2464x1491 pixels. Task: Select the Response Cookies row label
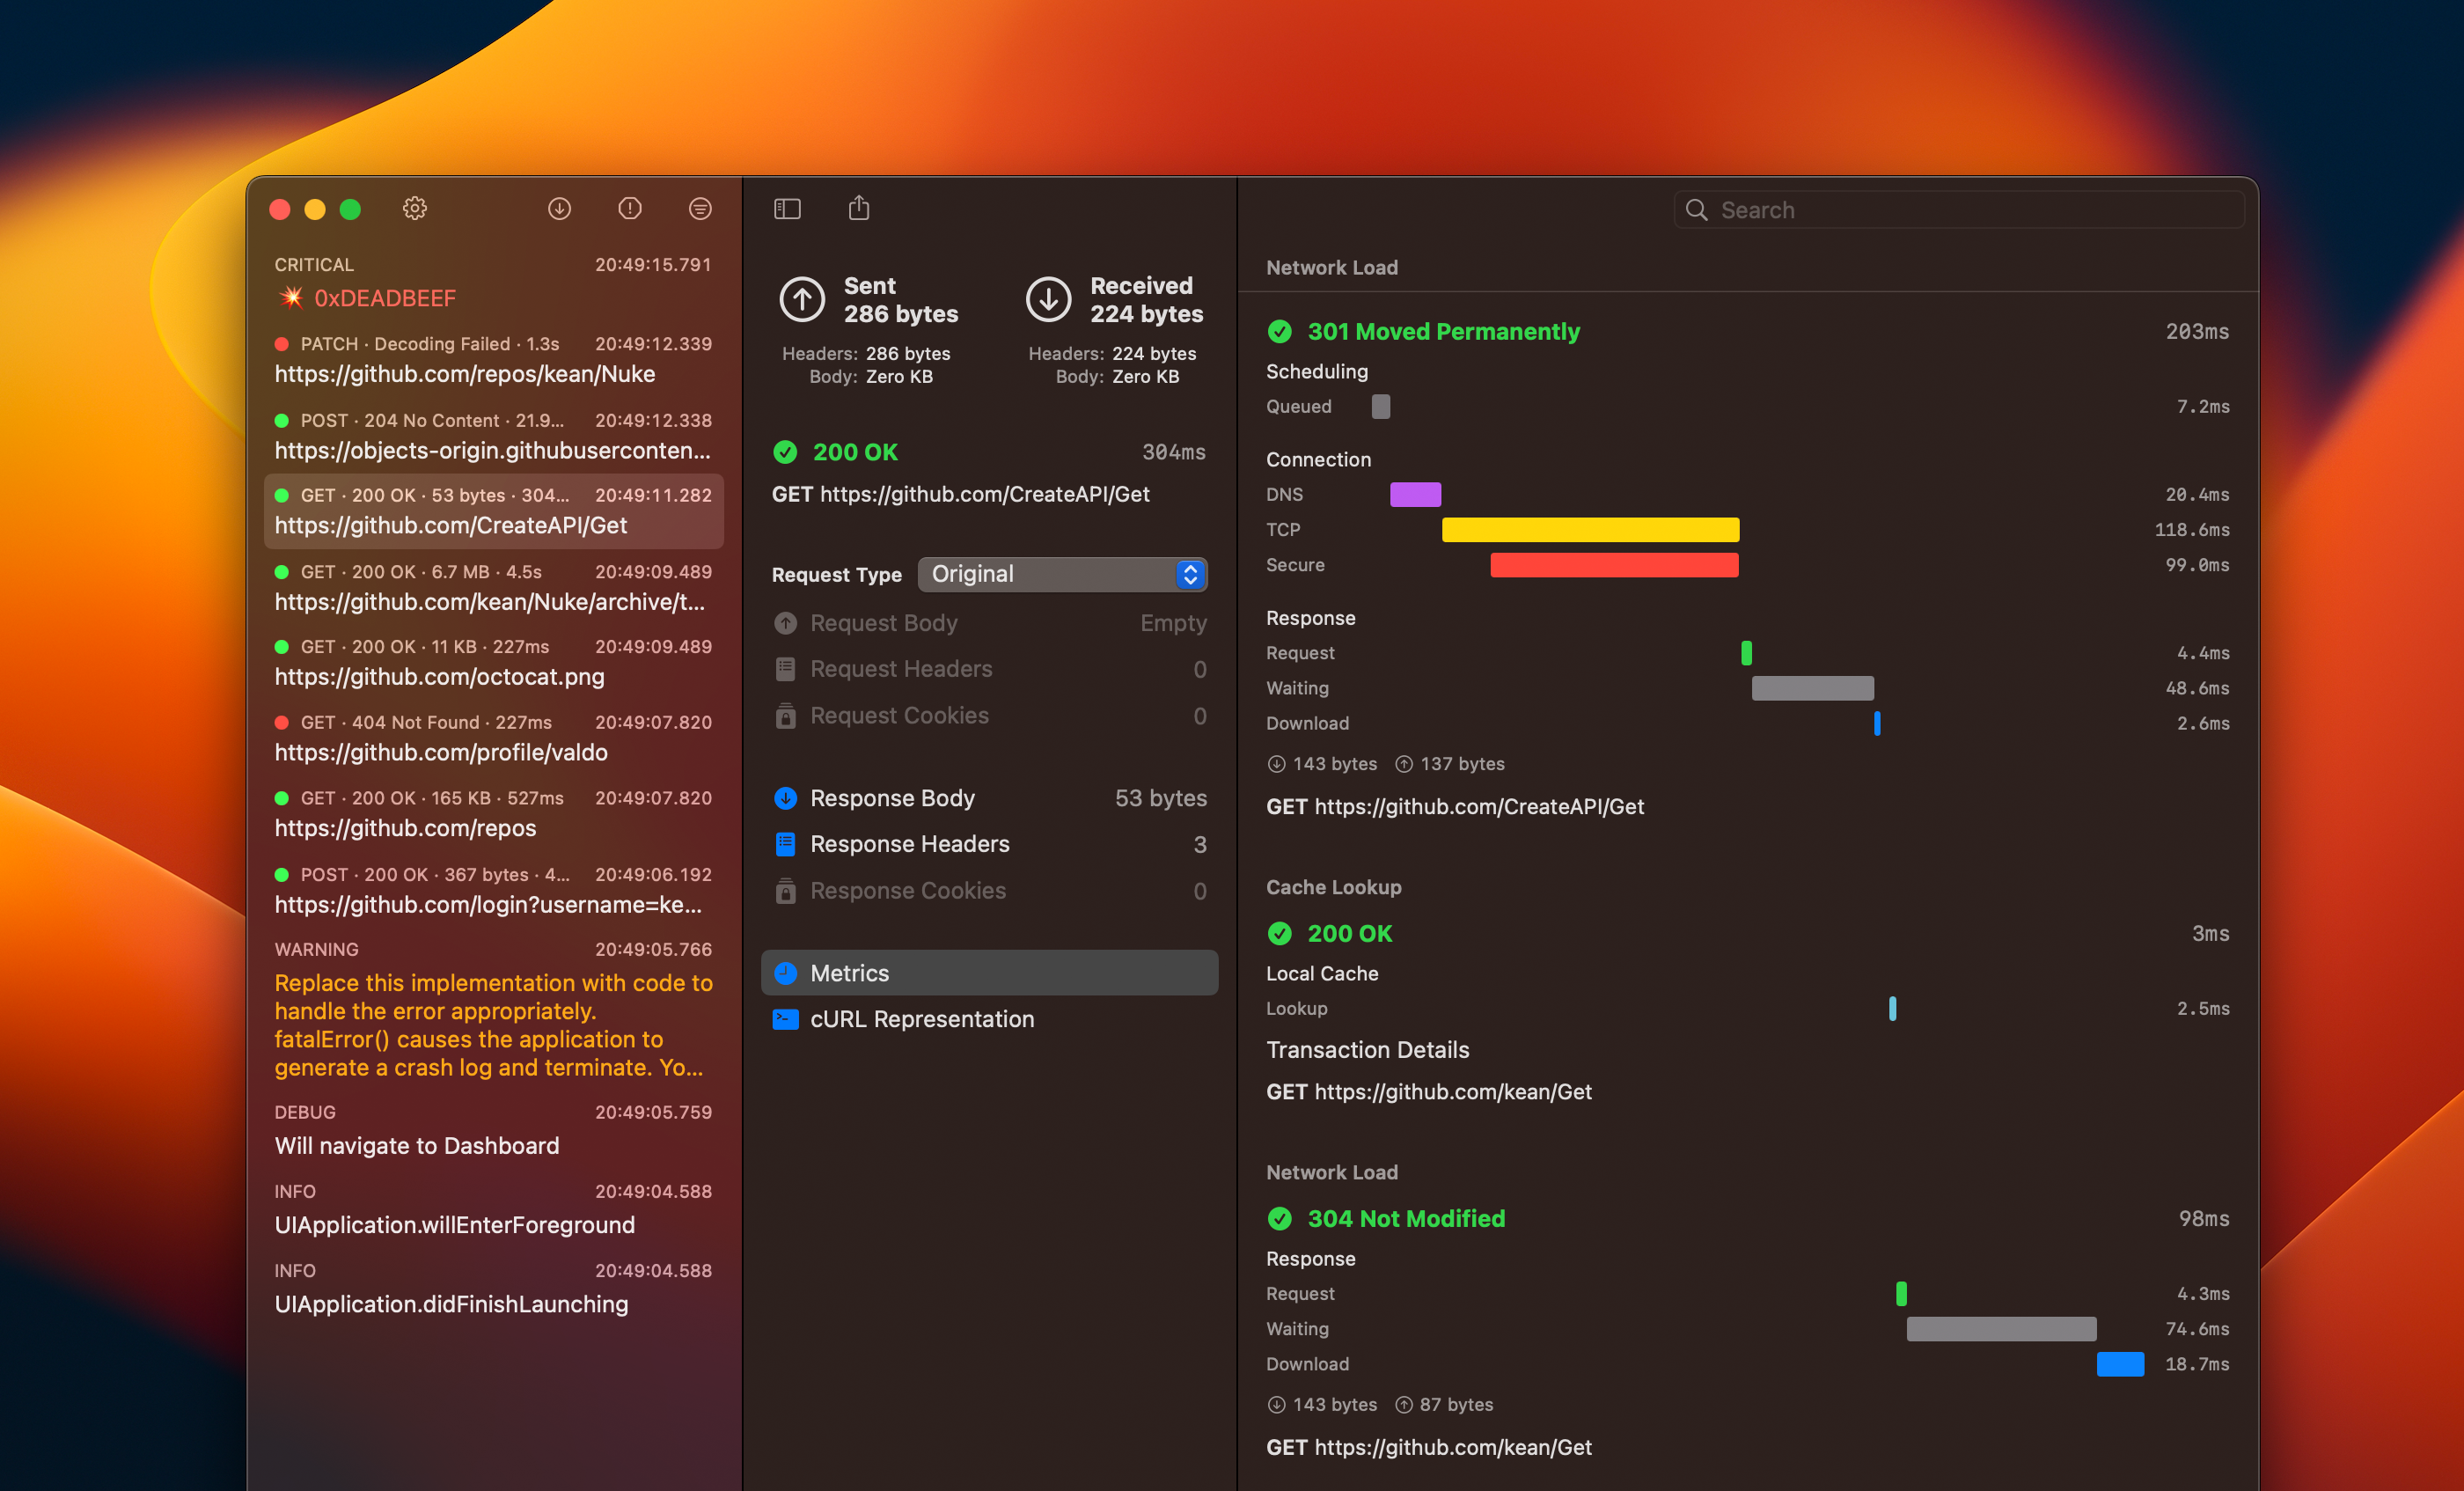[x=908, y=891]
